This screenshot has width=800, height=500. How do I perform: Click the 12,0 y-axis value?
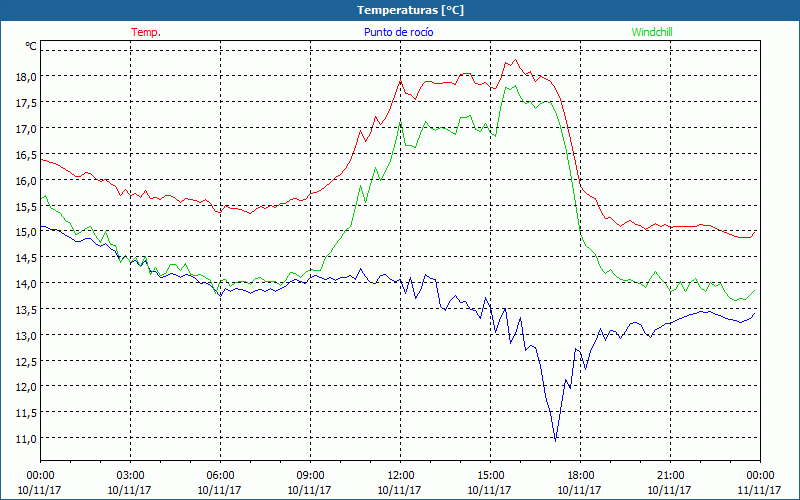point(27,387)
